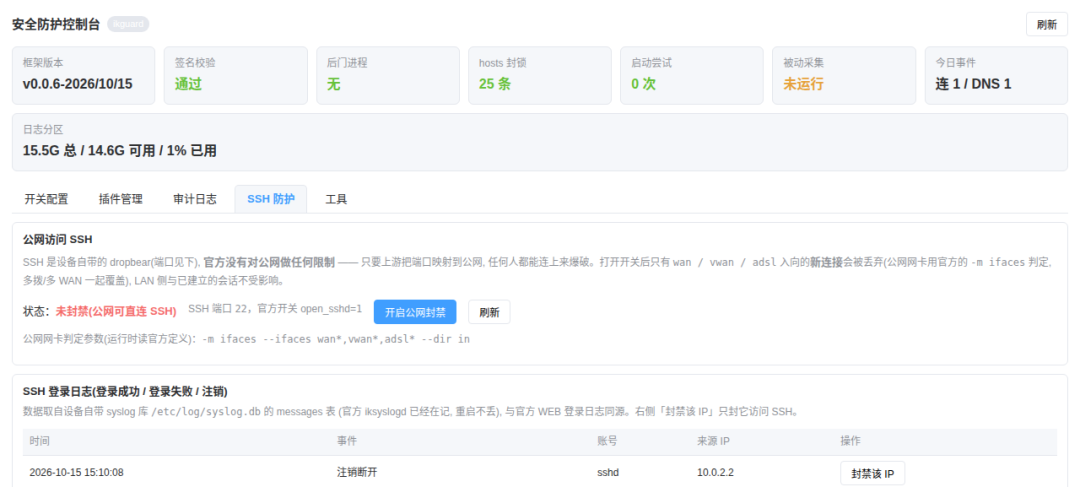Click the 操作 column header
The width and height of the screenshot is (1080, 487).
851,440
